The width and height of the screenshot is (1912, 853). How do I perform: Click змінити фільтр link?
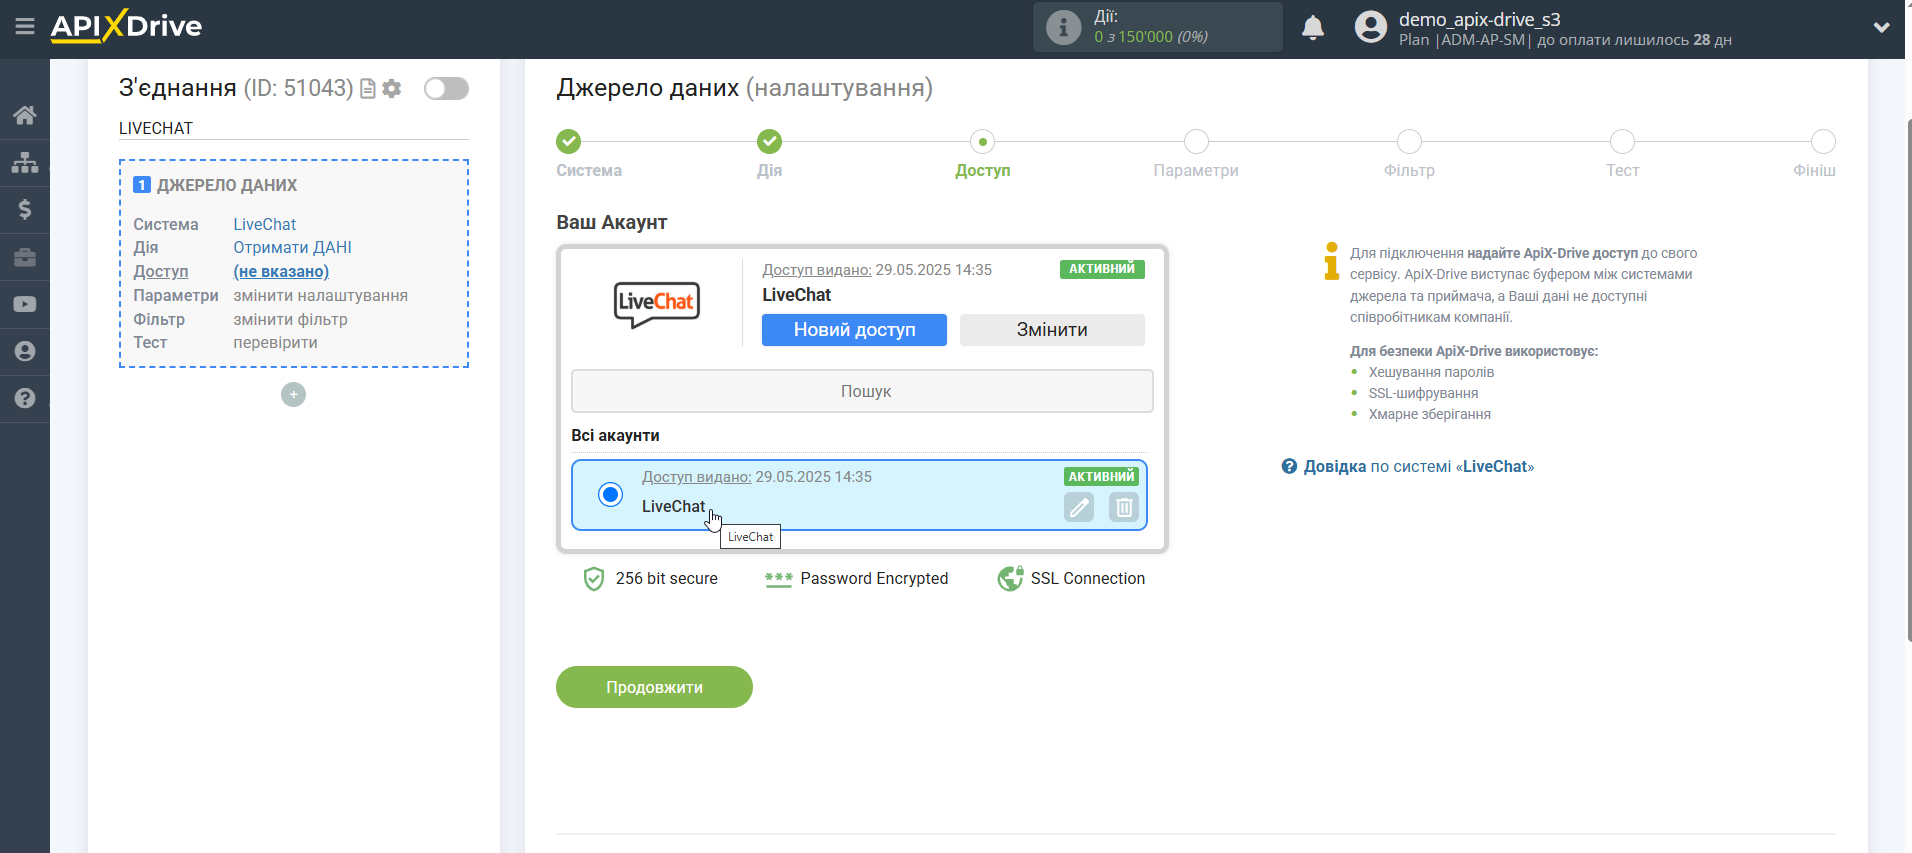point(290,319)
